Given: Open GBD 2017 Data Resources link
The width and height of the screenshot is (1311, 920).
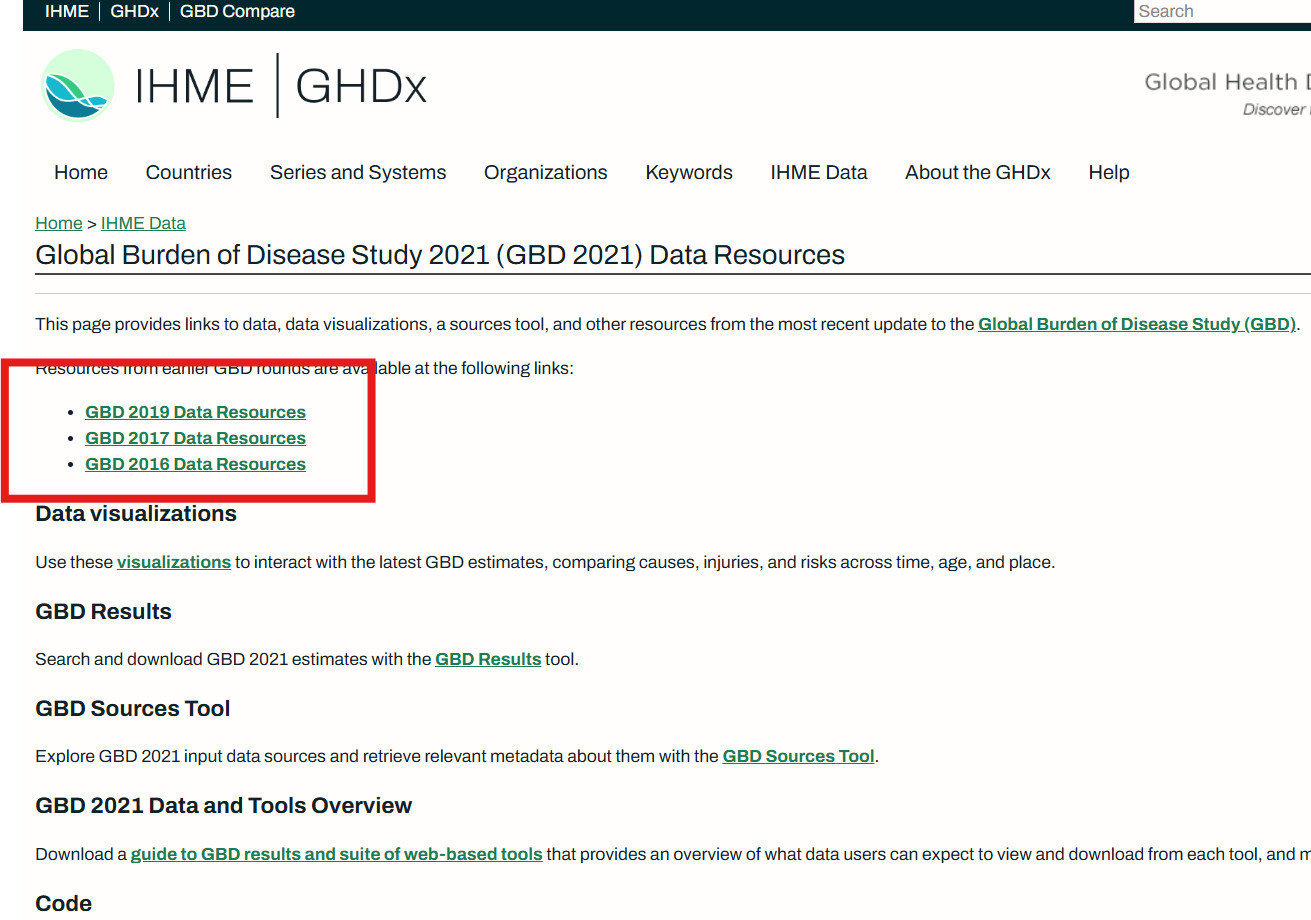Looking at the screenshot, I should (x=195, y=438).
